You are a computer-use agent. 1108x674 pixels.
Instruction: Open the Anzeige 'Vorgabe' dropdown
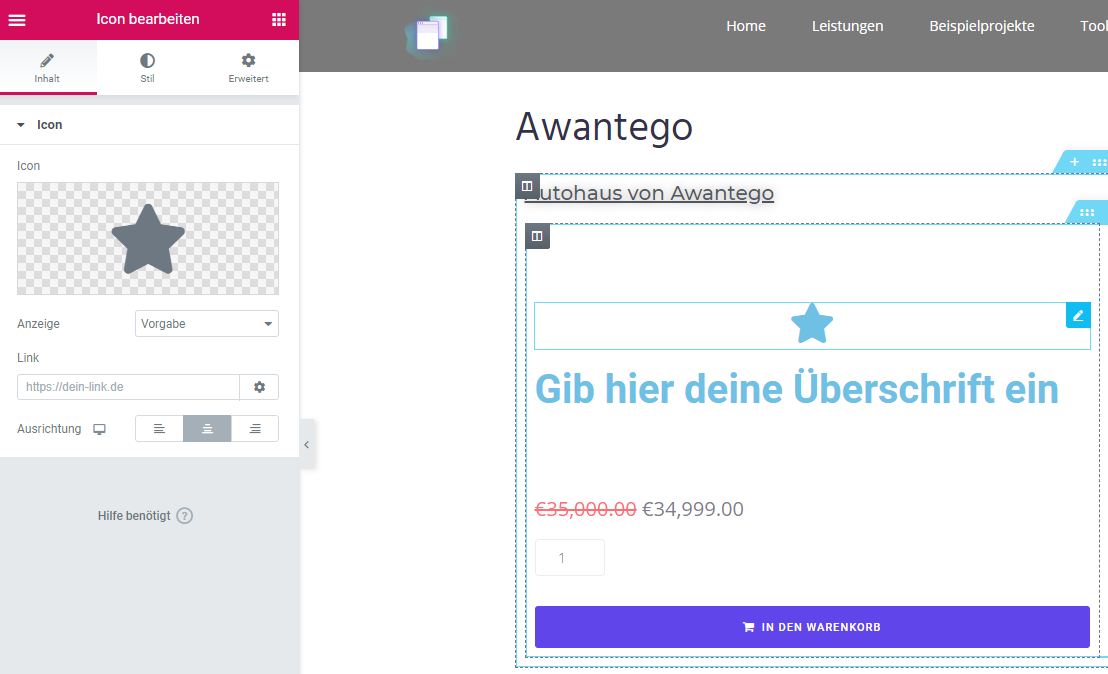[x=206, y=323]
